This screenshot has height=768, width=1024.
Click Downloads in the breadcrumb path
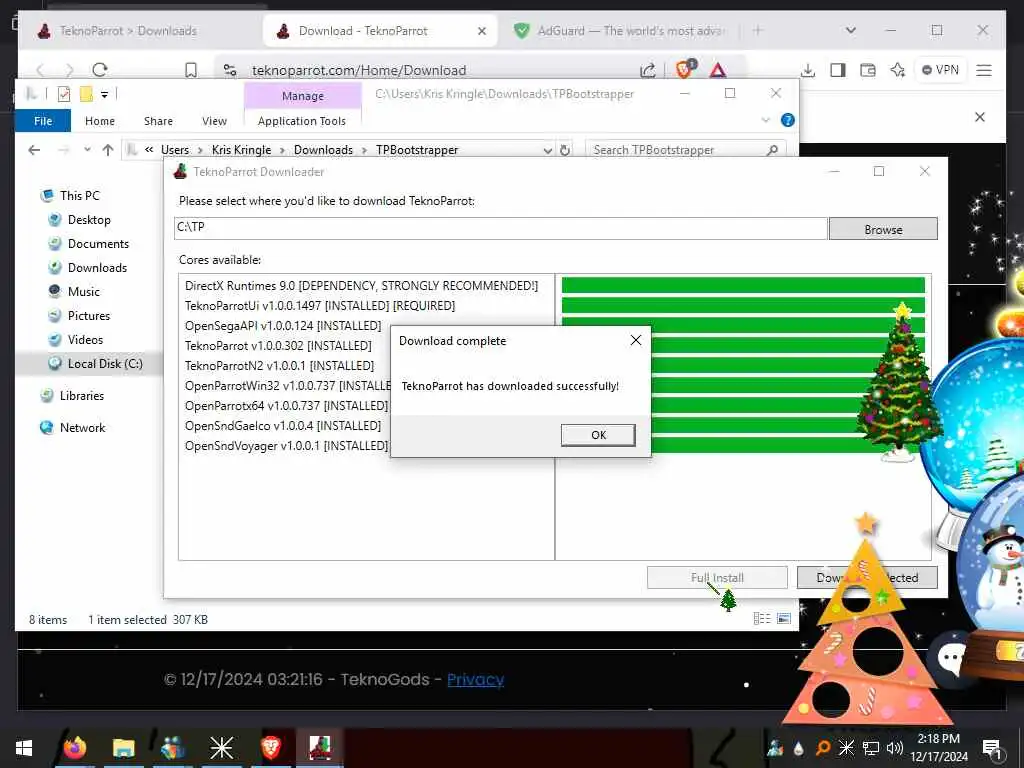323,150
